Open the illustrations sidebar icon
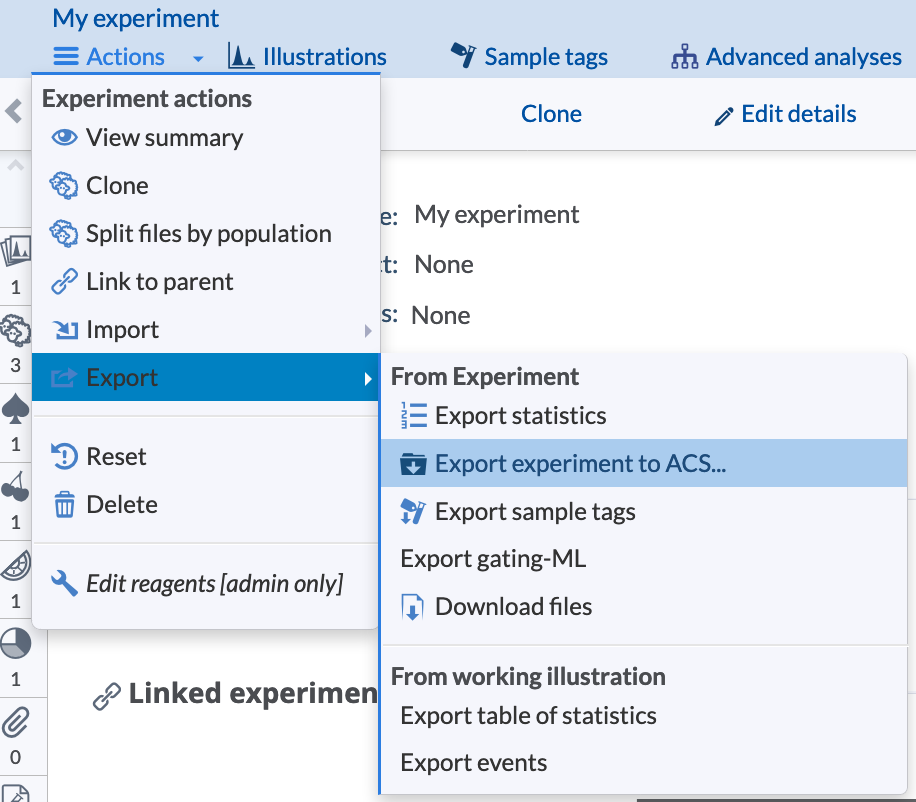 (16, 252)
